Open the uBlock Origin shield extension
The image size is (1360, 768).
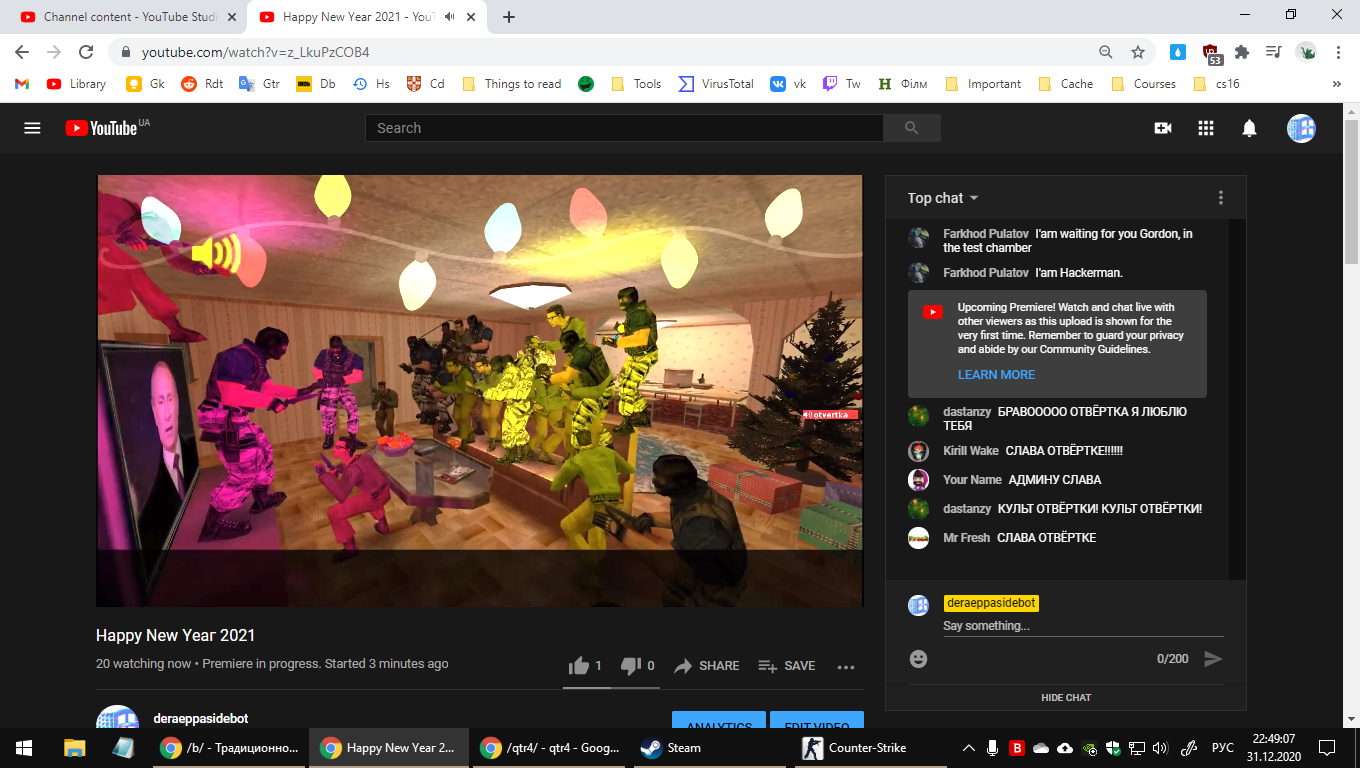pyautogui.click(x=1211, y=53)
